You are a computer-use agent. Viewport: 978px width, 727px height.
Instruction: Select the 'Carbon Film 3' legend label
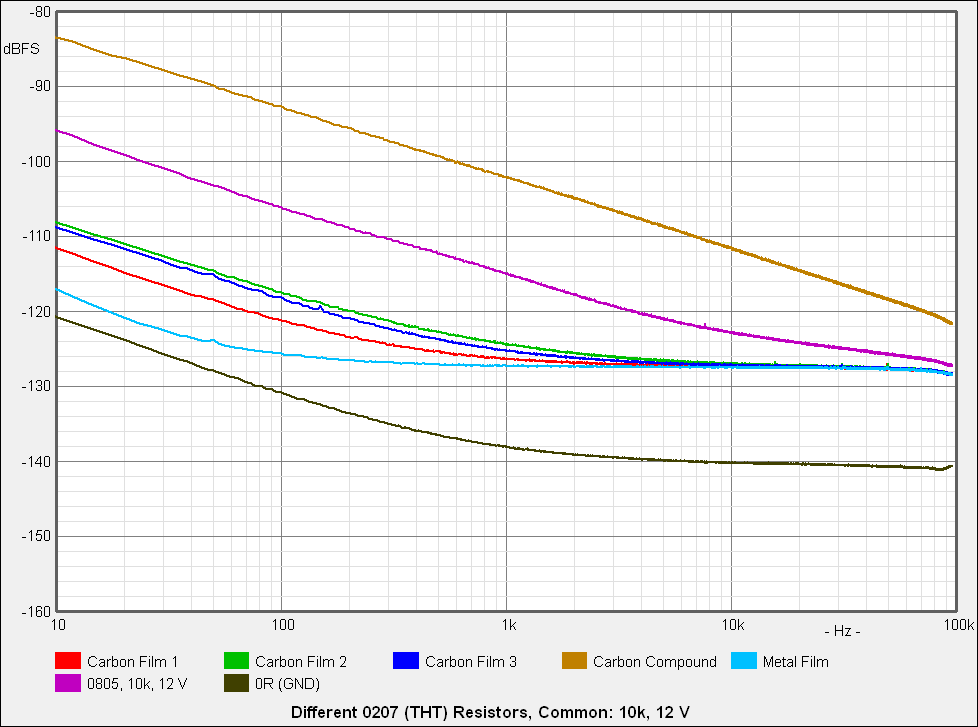[471, 662]
